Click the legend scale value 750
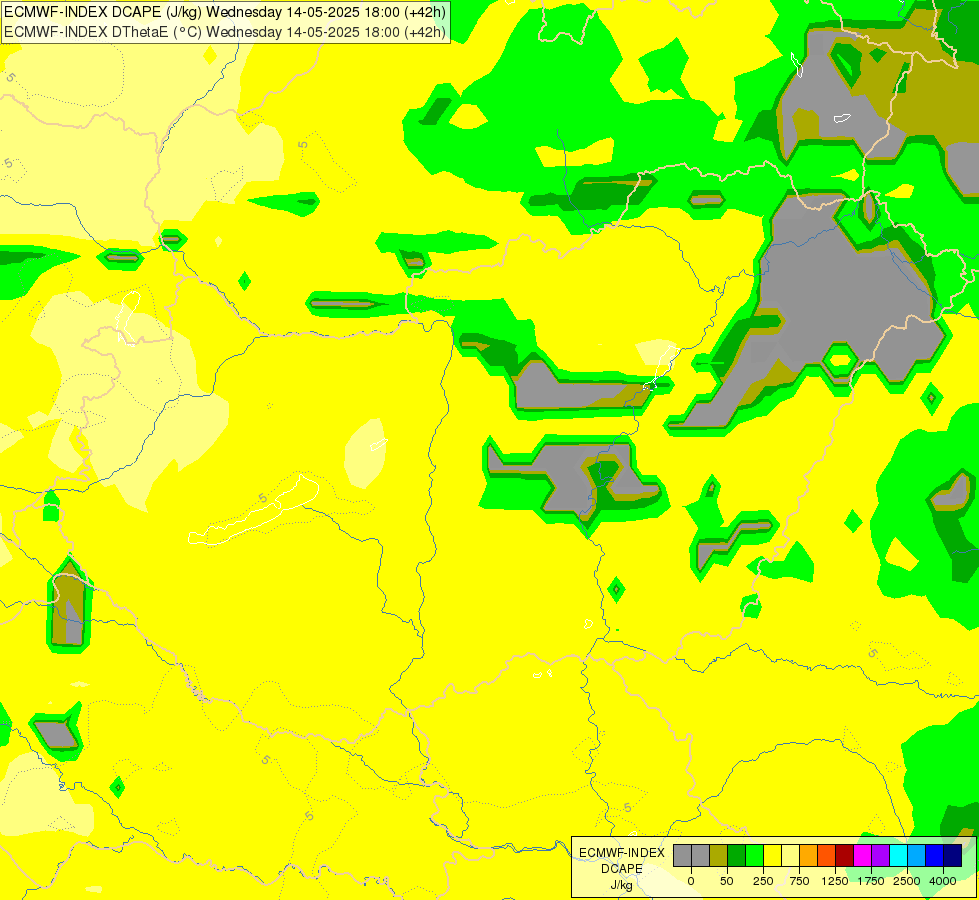The image size is (979, 900). [x=799, y=881]
